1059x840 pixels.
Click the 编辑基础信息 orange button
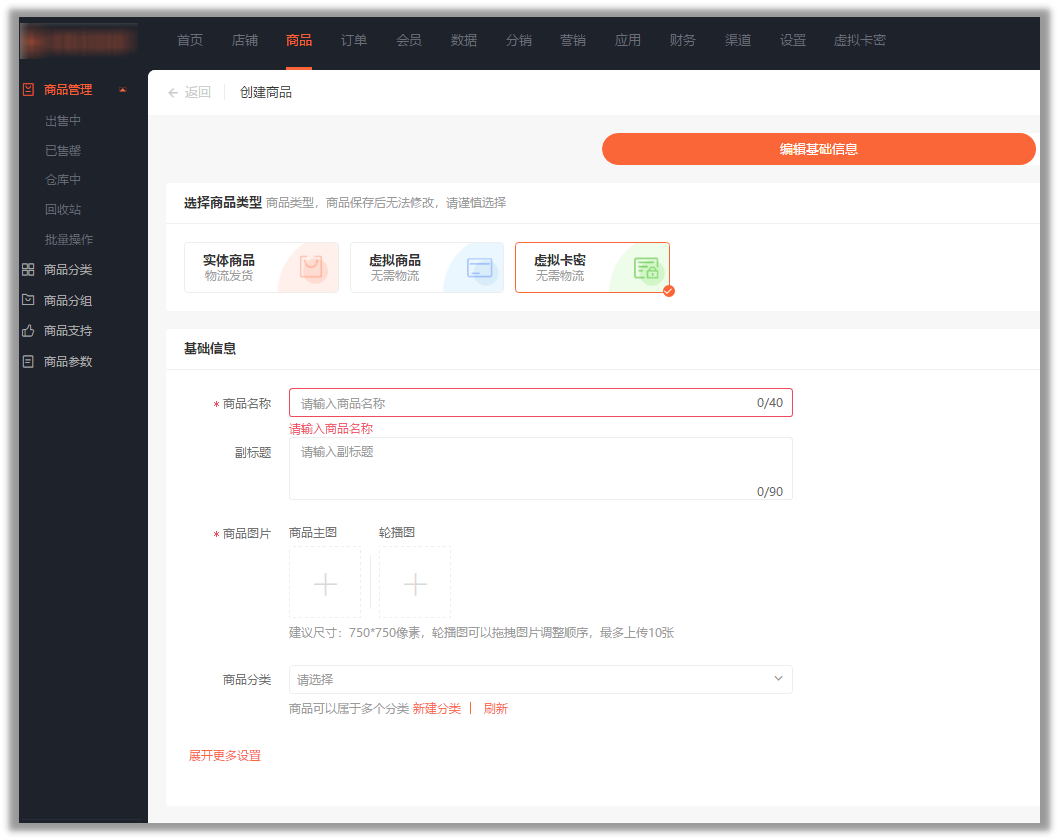818,149
